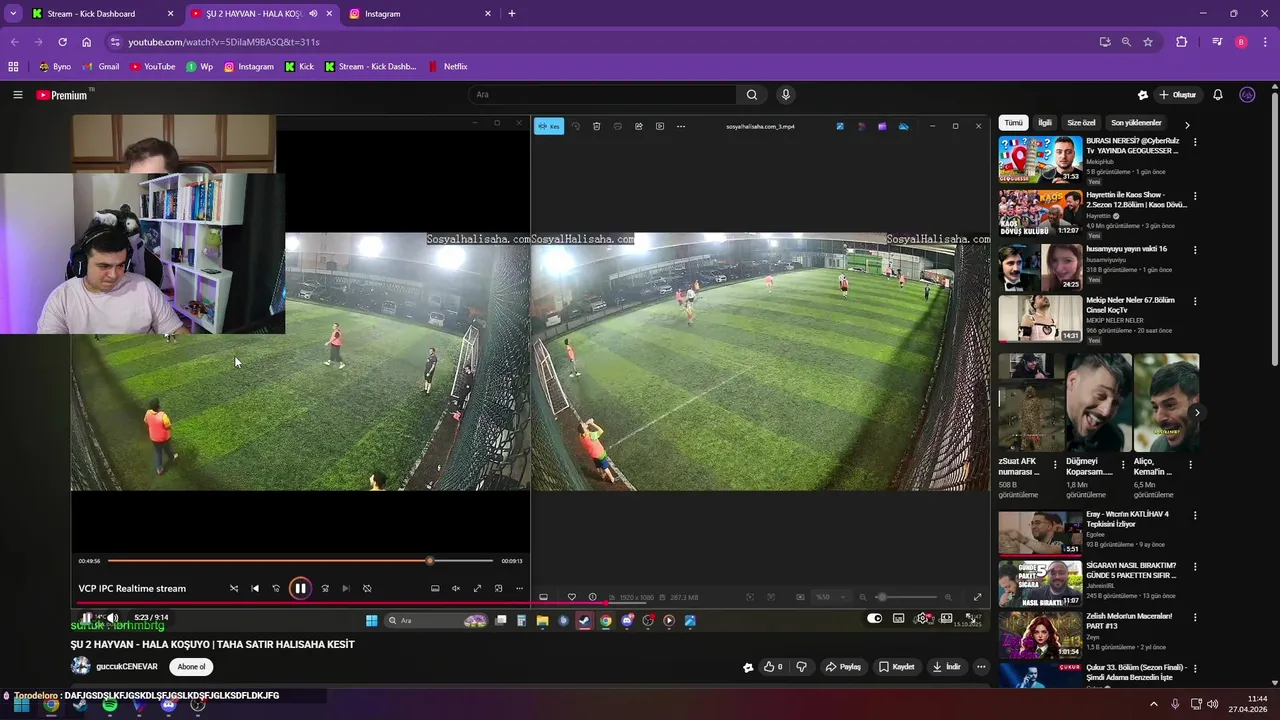Screen dimensions: 1280x720
Task: Enter fullscreen on YouTube player
Action: click(971, 618)
